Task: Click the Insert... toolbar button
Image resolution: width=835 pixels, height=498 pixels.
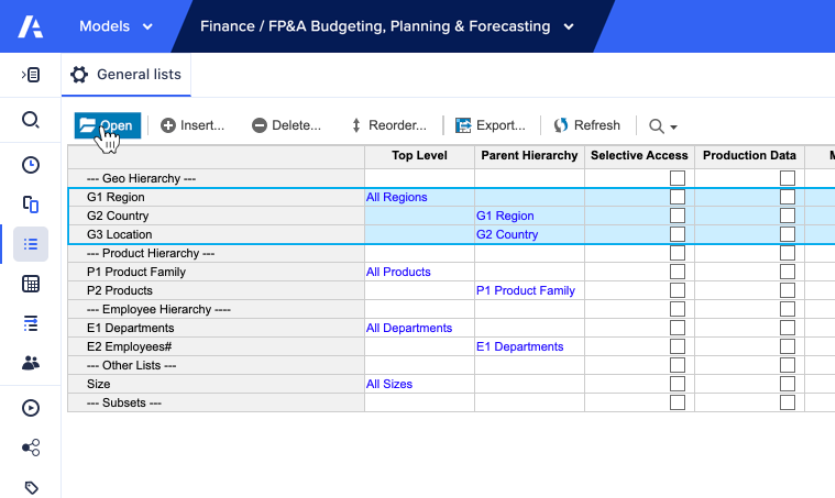Action: pos(192,125)
